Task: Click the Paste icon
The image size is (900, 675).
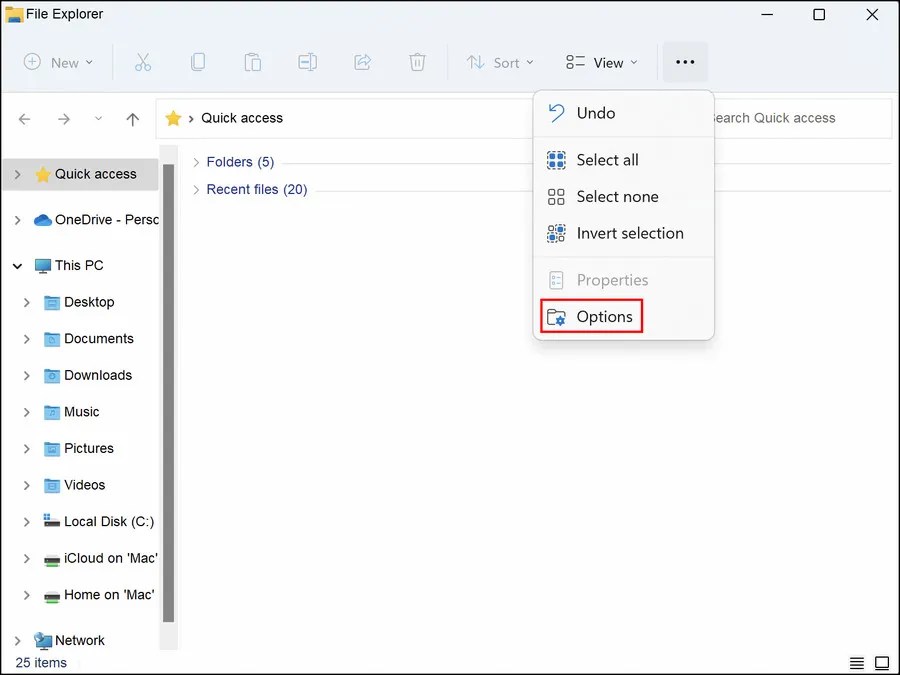Action: (x=253, y=62)
